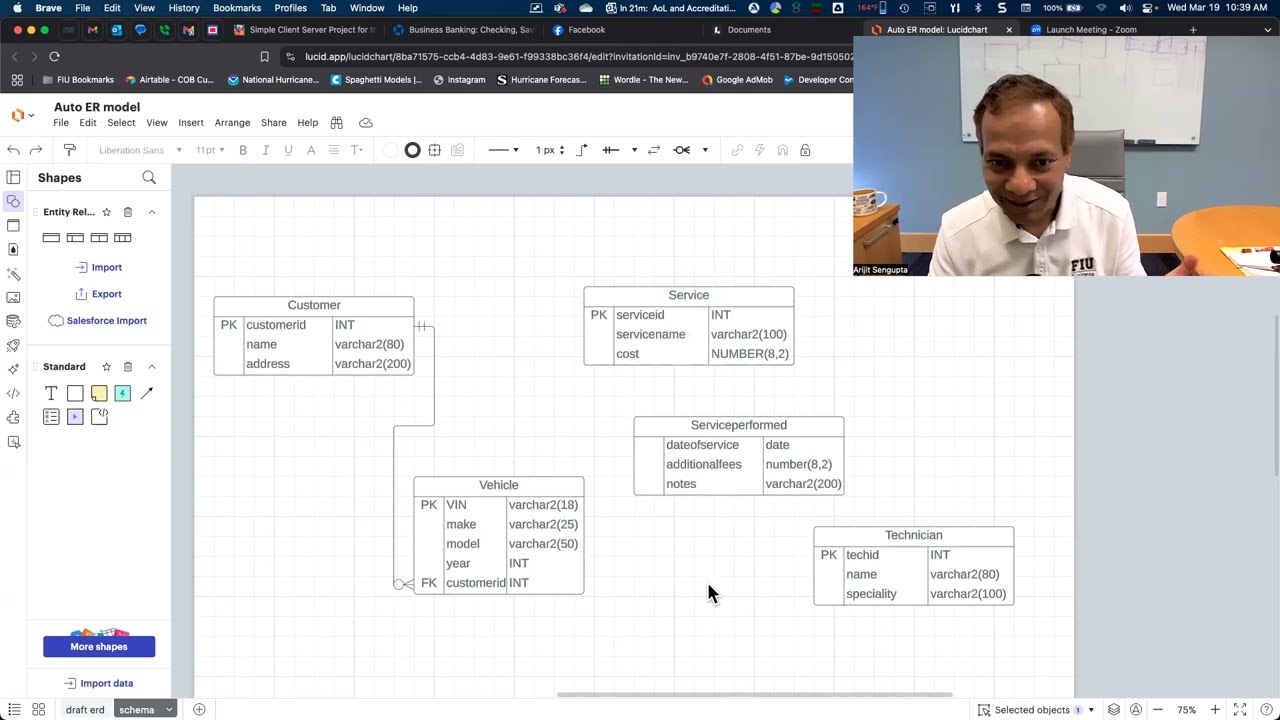1280x720 pixels.
Task: Open the Insert menu in Lucidchart
Action: pos(191,123)
